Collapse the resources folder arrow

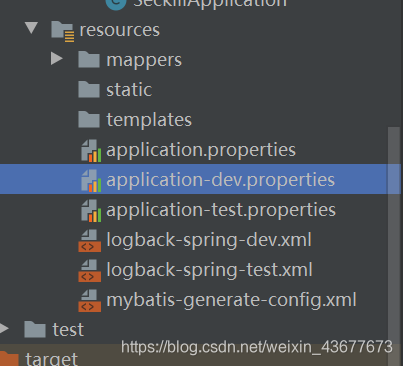point(31,28)
